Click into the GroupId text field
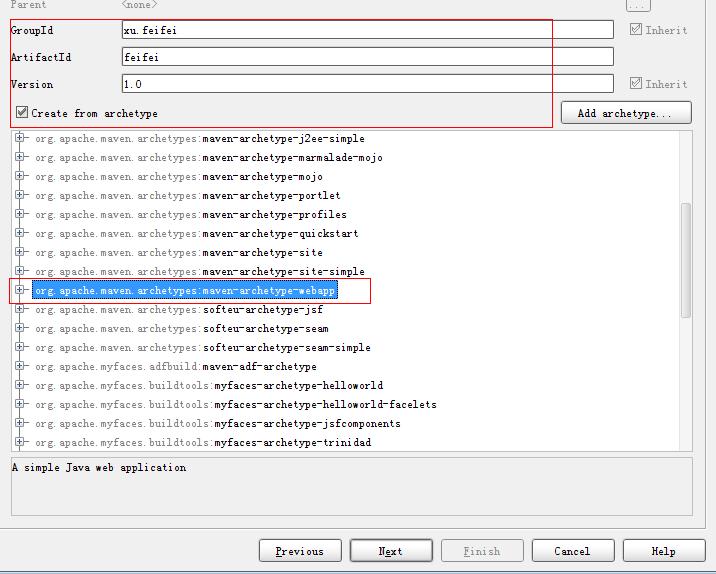716x574 pixels. [367, 30]
